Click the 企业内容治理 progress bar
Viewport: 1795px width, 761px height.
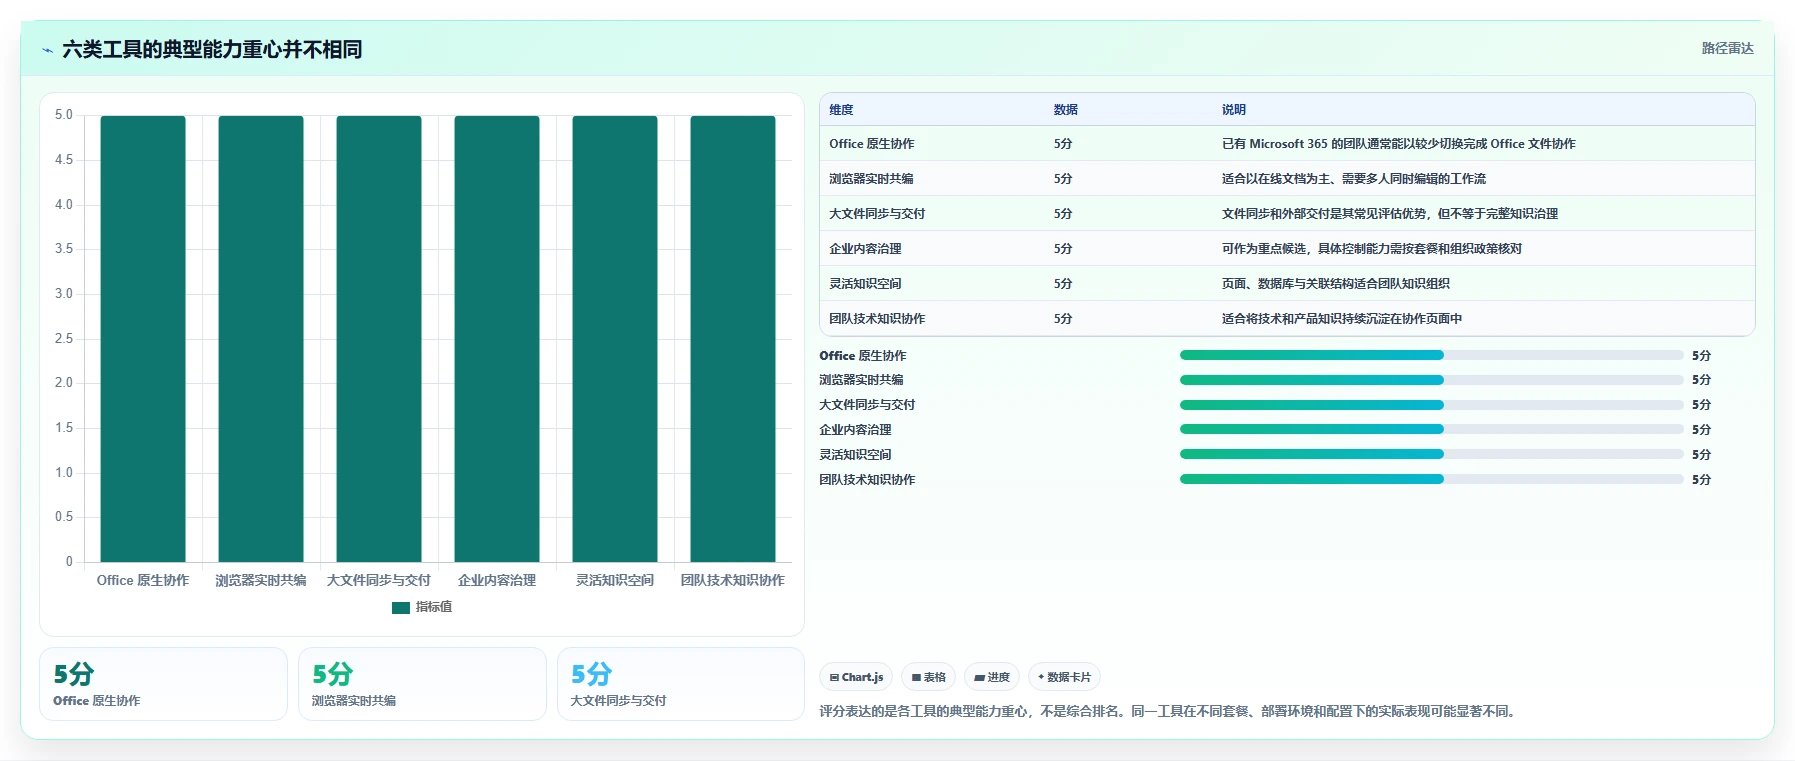point(1431,429)
